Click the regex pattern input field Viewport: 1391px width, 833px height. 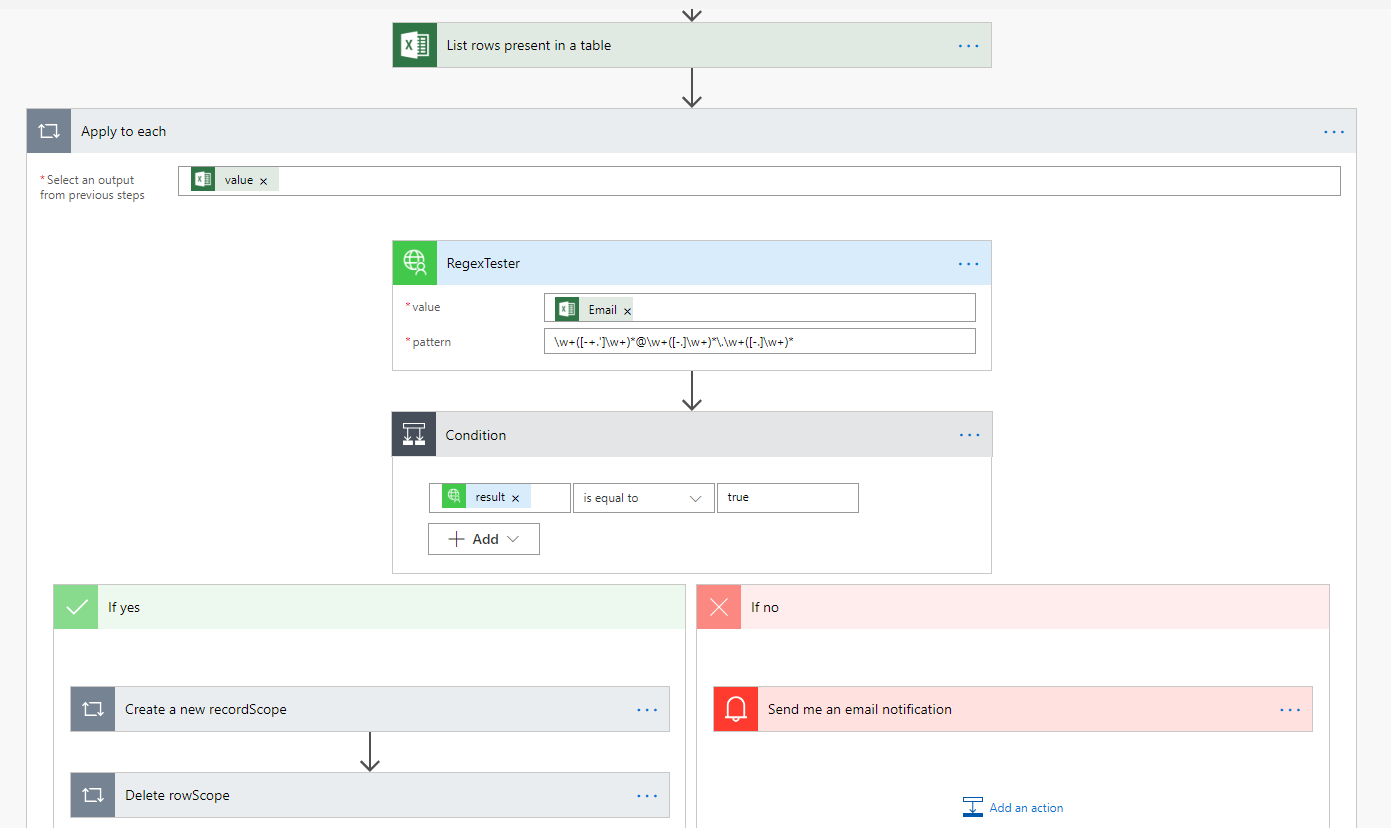point(760,340)
